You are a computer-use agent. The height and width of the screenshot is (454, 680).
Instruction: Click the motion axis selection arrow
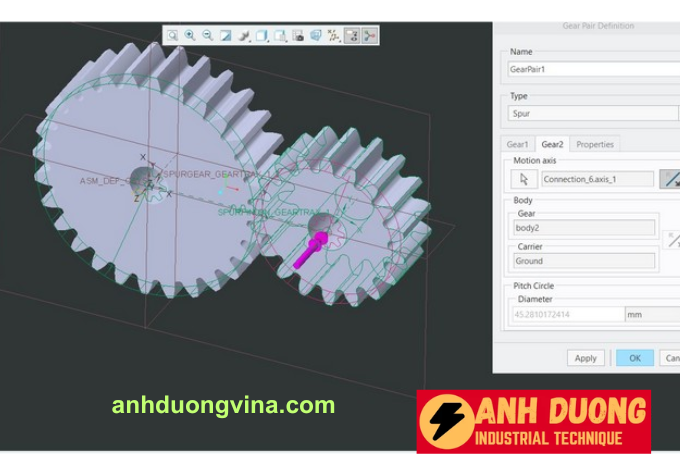pyautogui.click(x=522, y=179)
